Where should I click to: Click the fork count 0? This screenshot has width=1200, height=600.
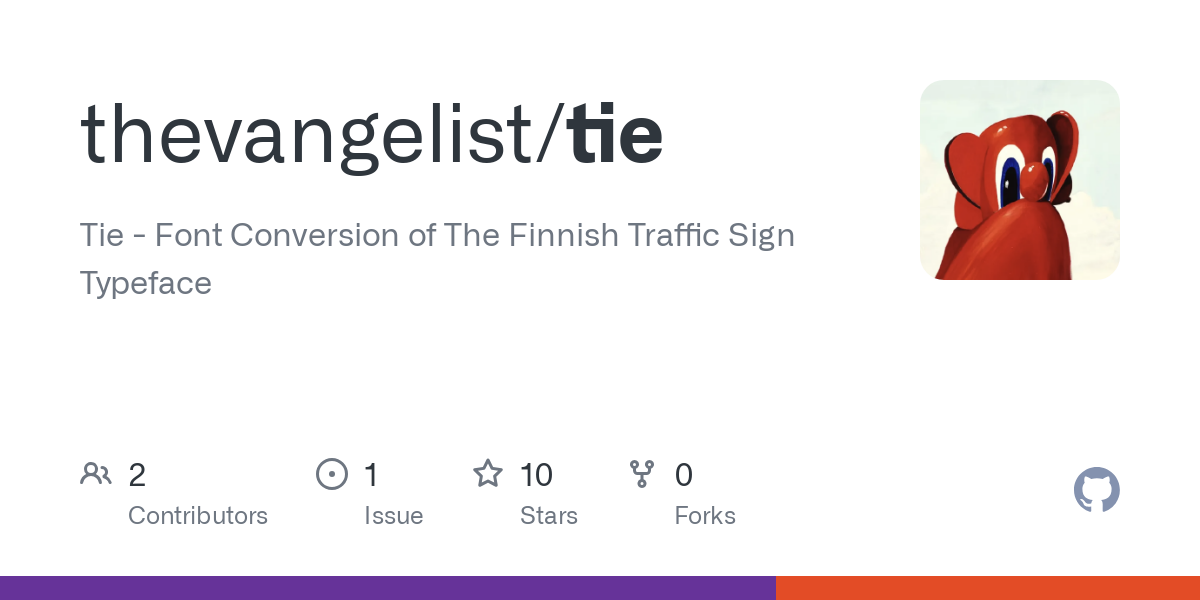pos(684,474)
